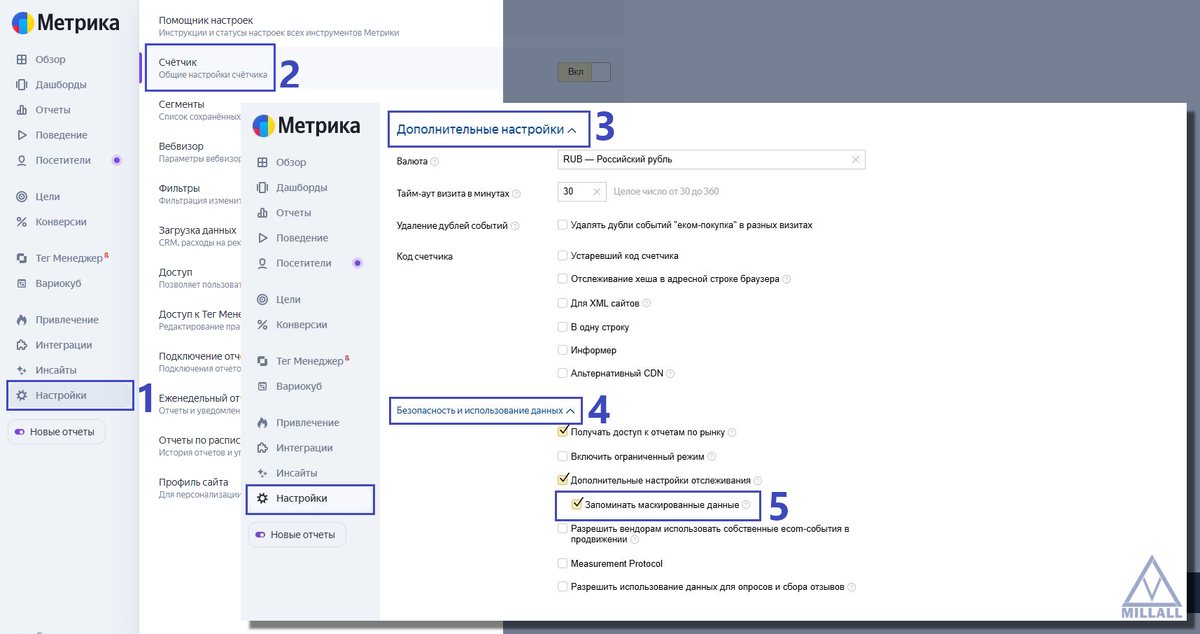Viewport: 1200px width, 634px height.
Task: Click the Метрика logo in the back window
Action: (x=65, y=24)
